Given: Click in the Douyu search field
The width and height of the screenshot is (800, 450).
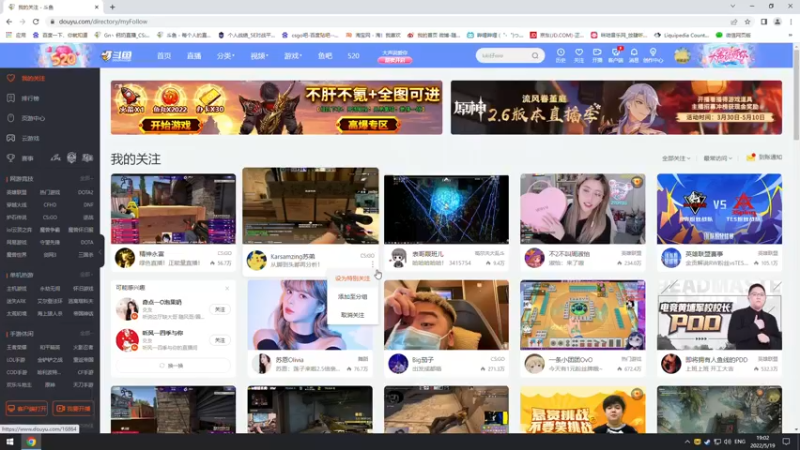Looking at the screenshot, I should pos(505,56).
